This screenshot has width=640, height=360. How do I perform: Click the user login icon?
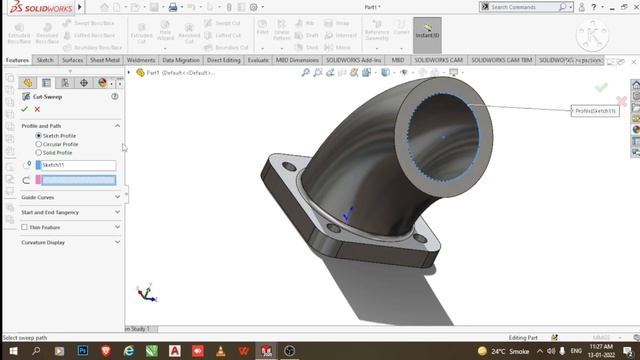[x=582, y=7]
